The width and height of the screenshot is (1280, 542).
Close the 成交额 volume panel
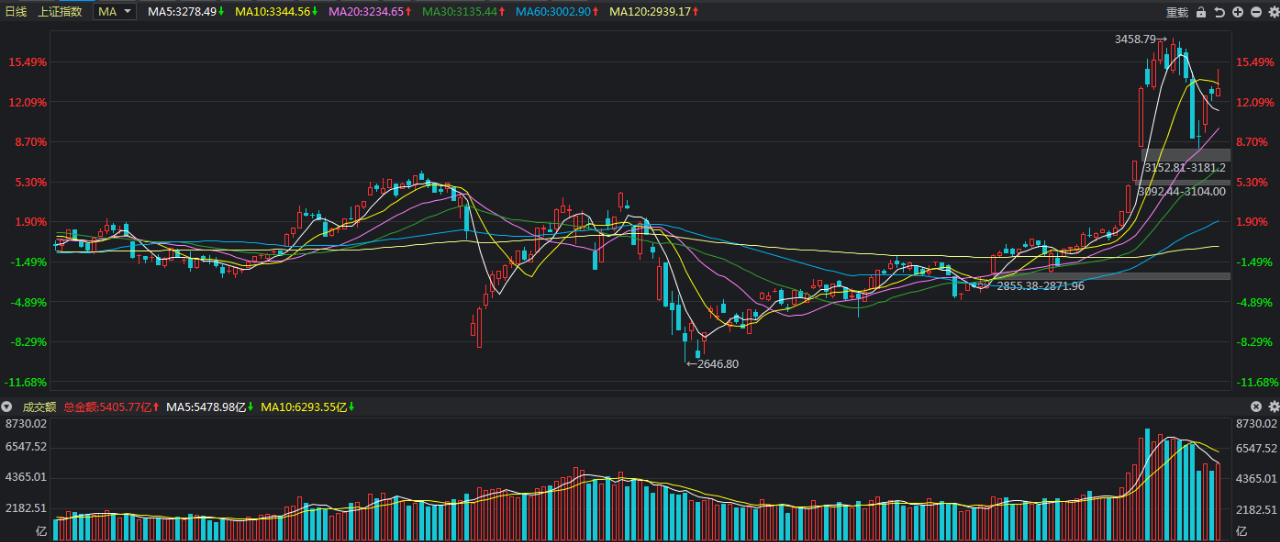pyautogui.click(x=1257, y=407)
